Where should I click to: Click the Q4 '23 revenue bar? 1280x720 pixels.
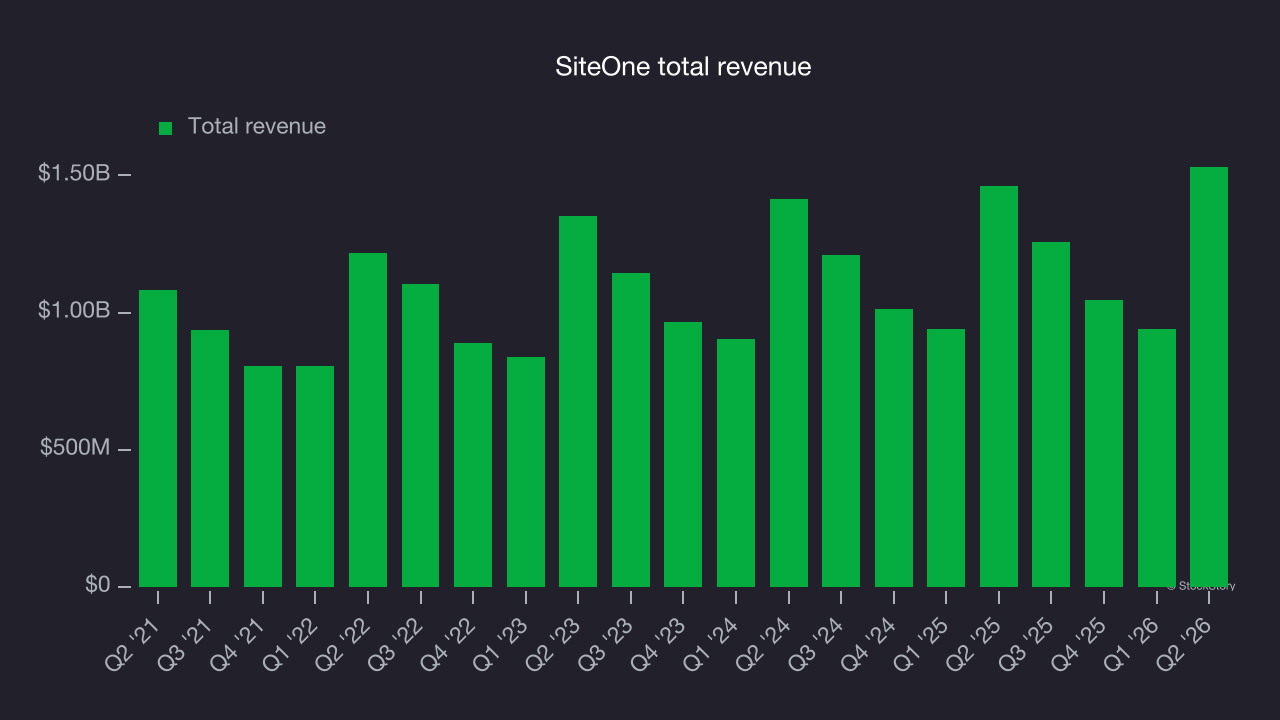pyautogui.click(x=683, y=454)
